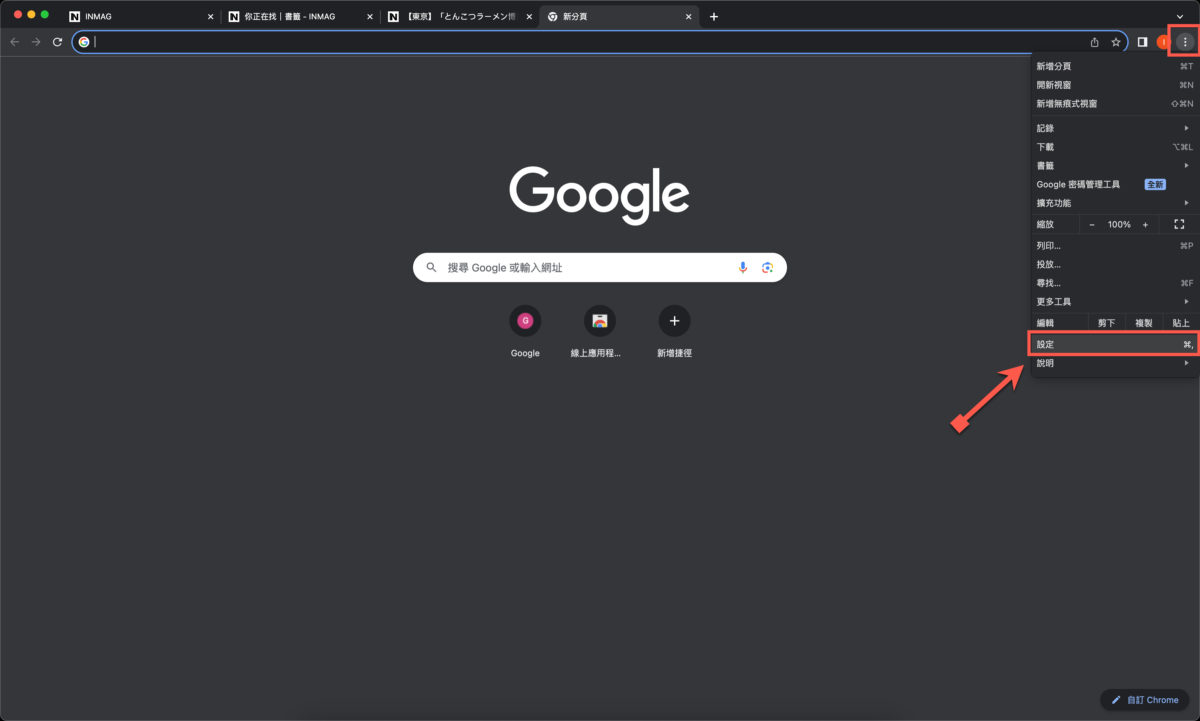The image size is (1200, 721).
Task: Choose 開新視窗 from the menu
Action: [1114, 85]
